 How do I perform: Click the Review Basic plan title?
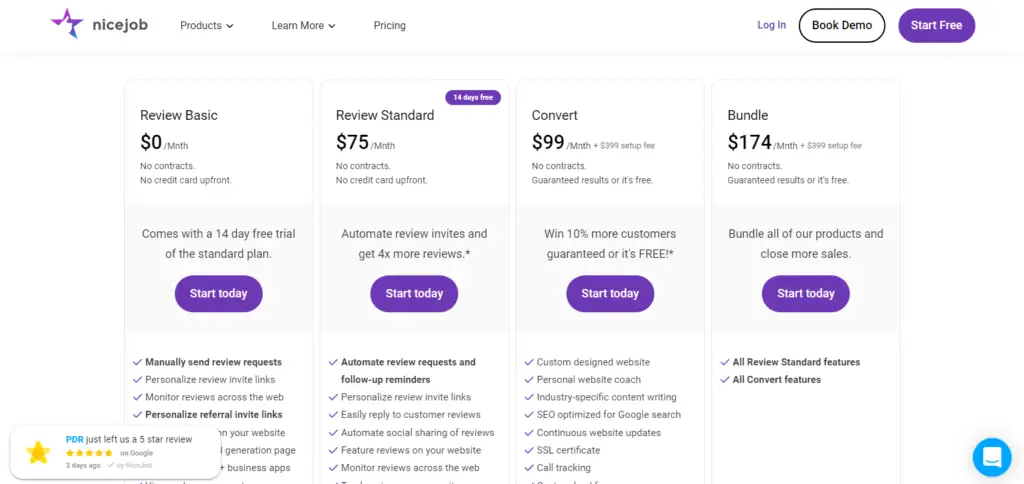pyautogui.click(x=179, y=116)
